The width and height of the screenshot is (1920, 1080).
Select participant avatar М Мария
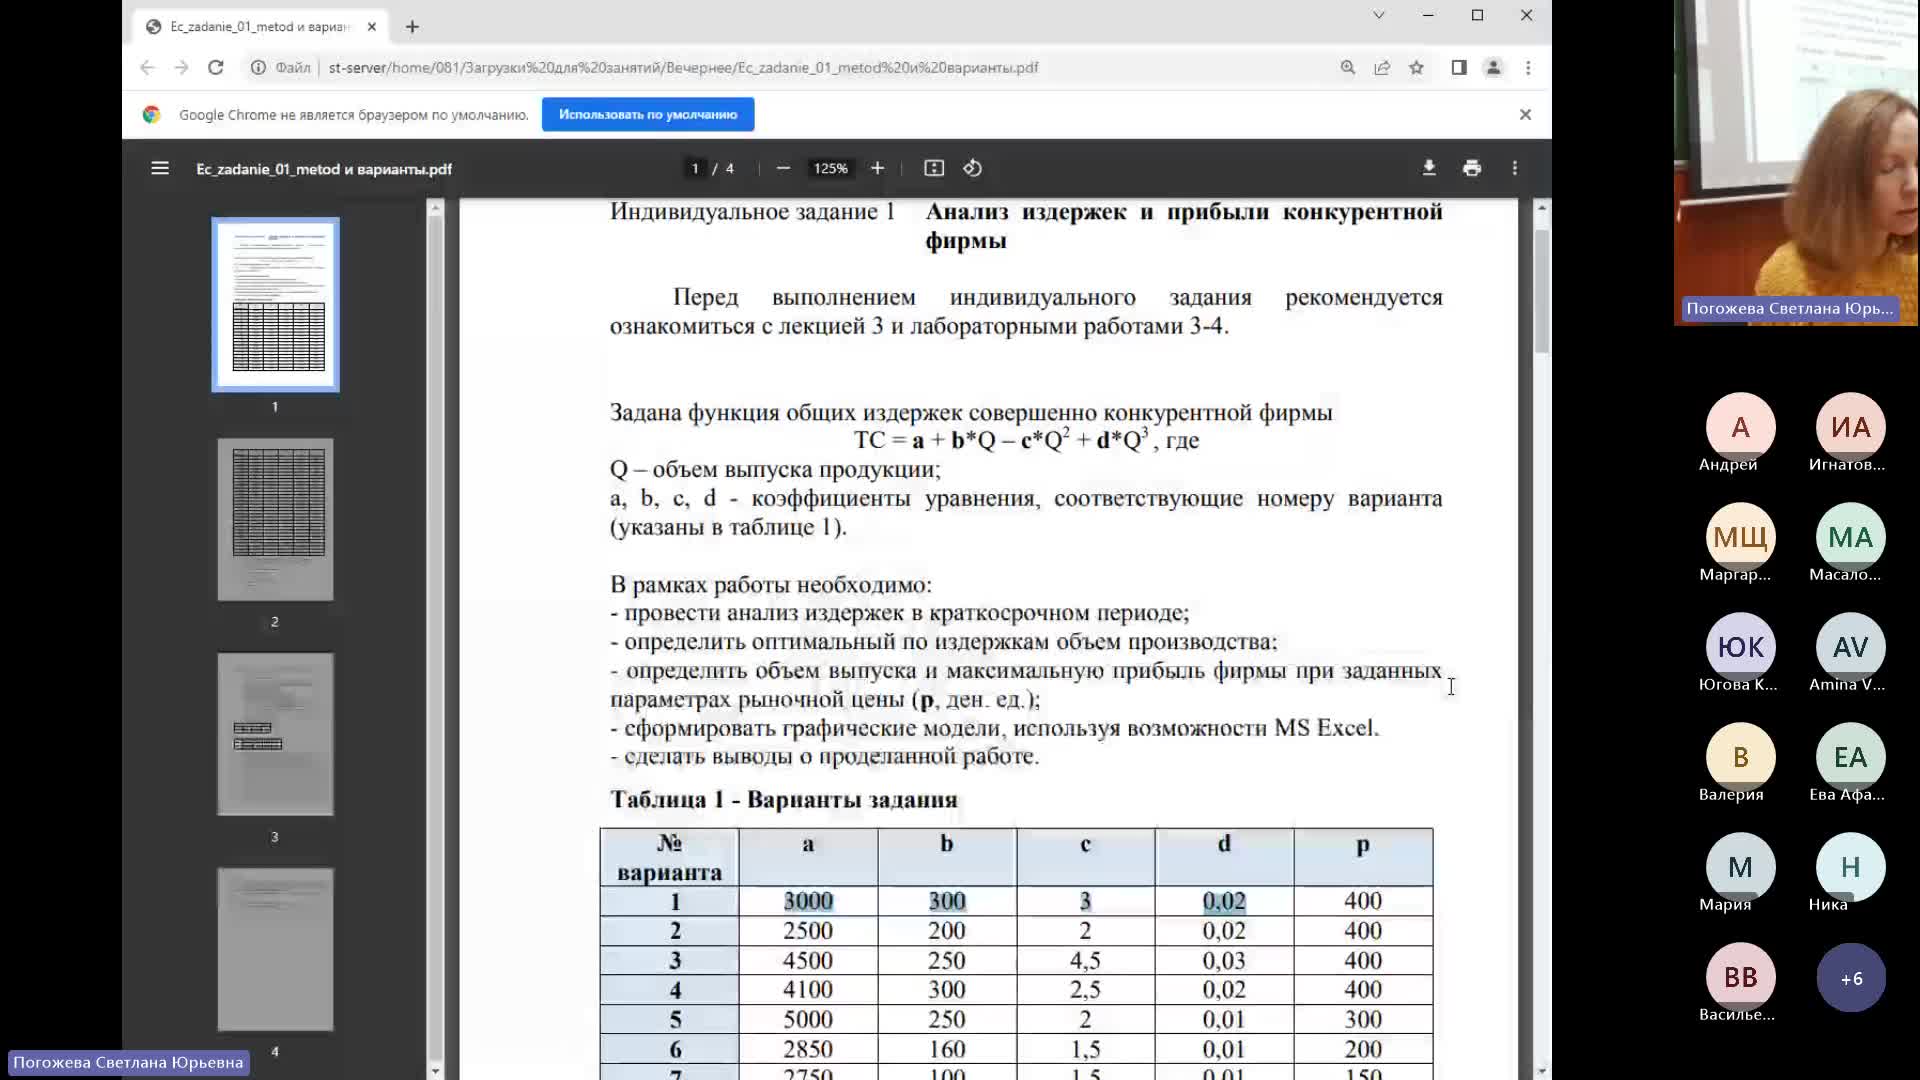[1740, 867]
